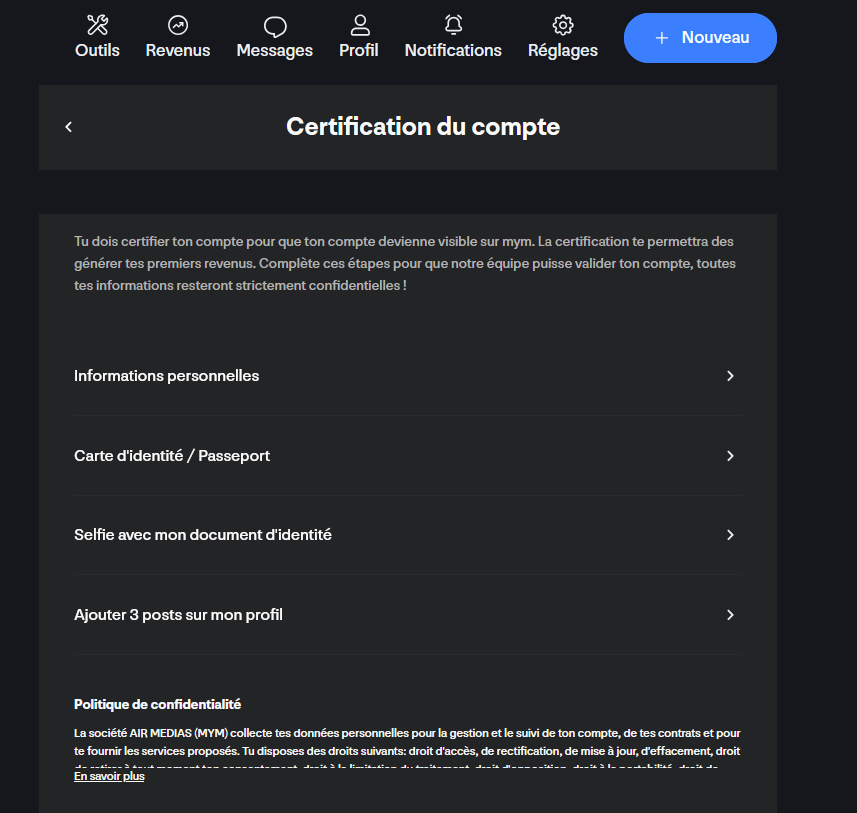Screen dimensions: 857x813
Task: Open the En savoir plus link
Action: 108,775
